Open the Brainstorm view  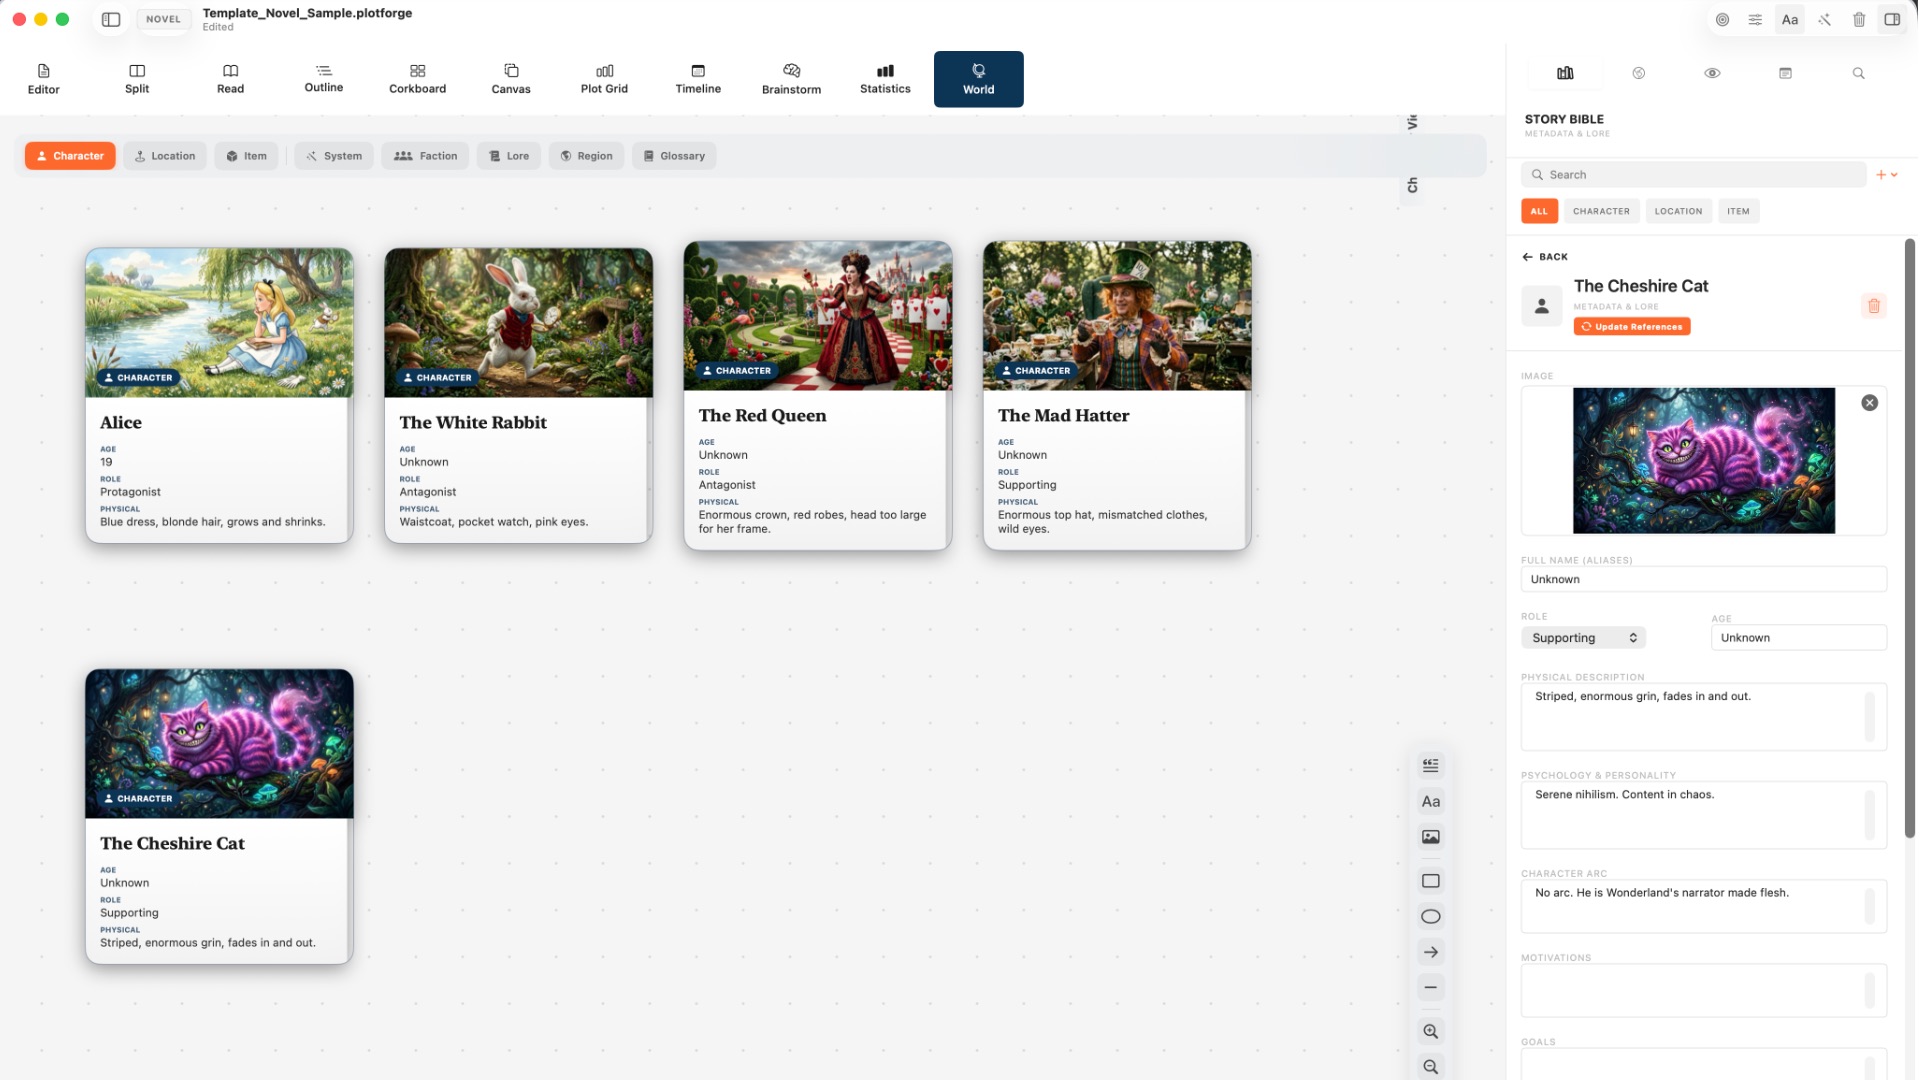(x=791, y=79)
